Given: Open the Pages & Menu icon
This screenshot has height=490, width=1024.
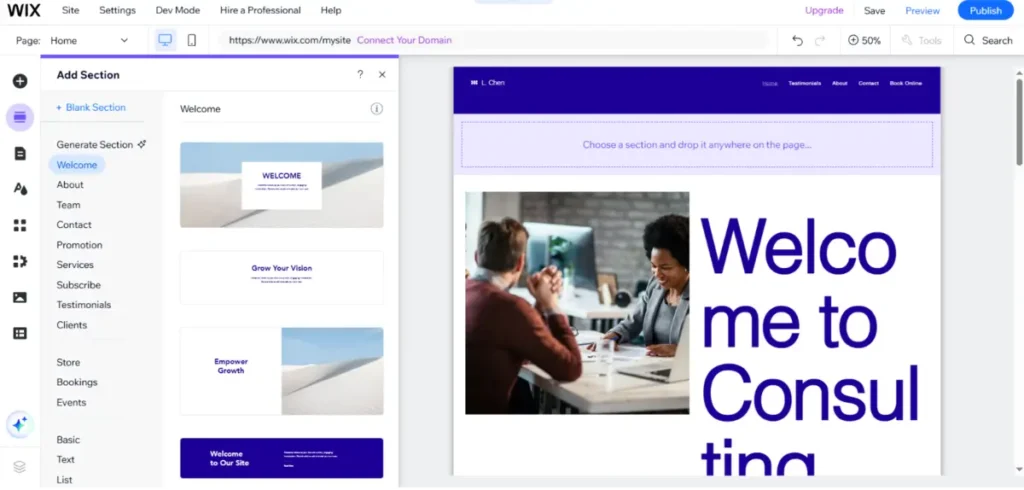Looking at the screenshot, I should 20,153.
